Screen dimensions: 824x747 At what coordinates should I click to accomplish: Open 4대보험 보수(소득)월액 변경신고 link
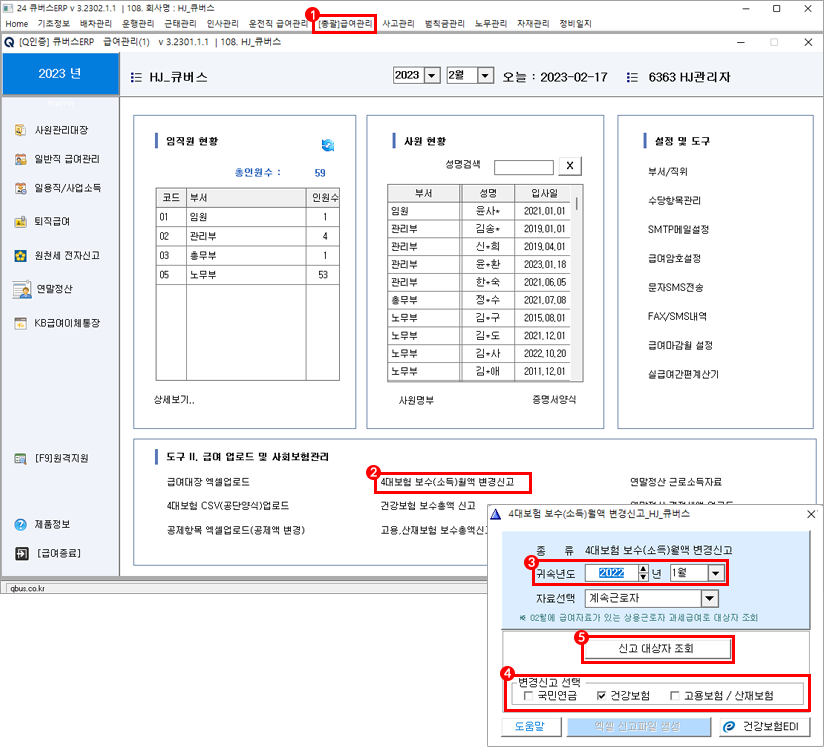447,482
